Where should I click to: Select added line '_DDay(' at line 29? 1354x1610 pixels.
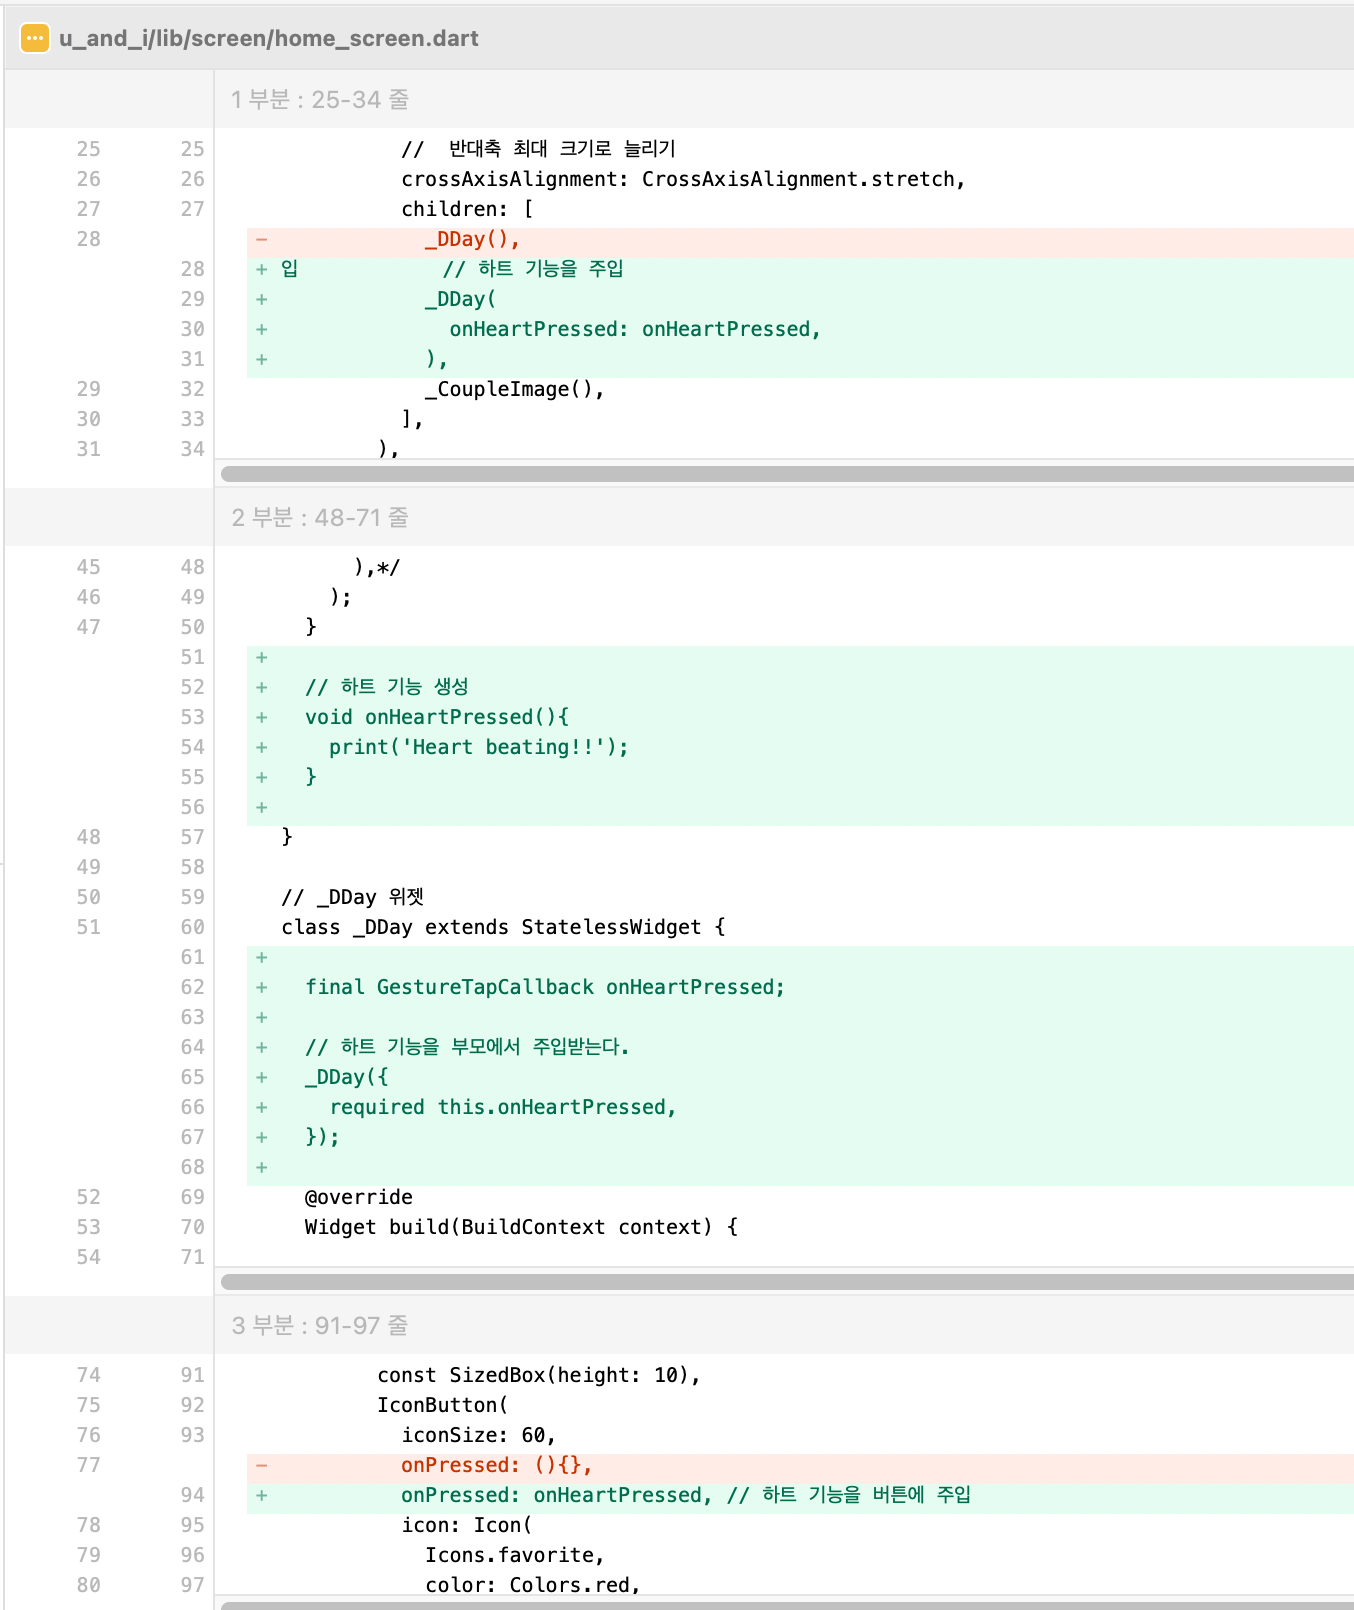(460, 299)
